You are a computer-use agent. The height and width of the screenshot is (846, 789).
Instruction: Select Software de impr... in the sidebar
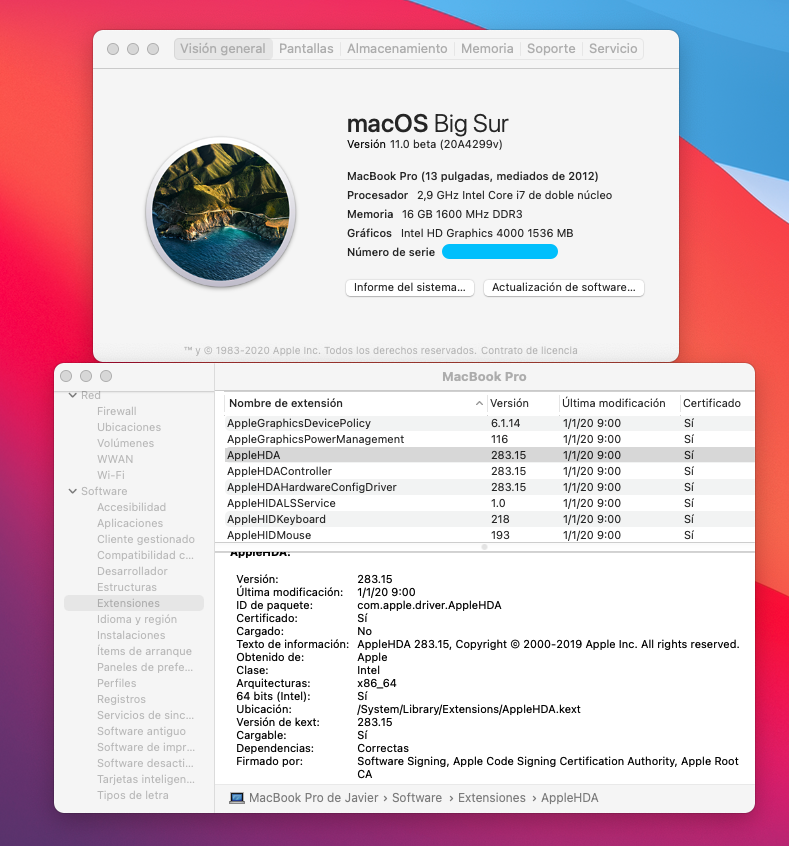coord(146,747)
